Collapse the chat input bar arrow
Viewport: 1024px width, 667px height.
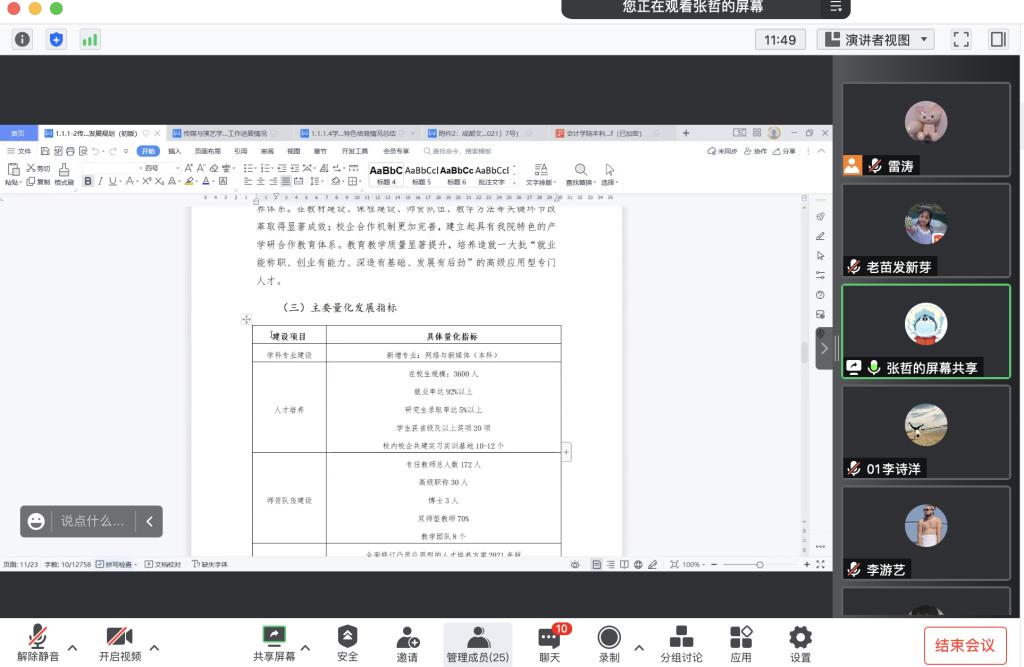tap(148, 521)
